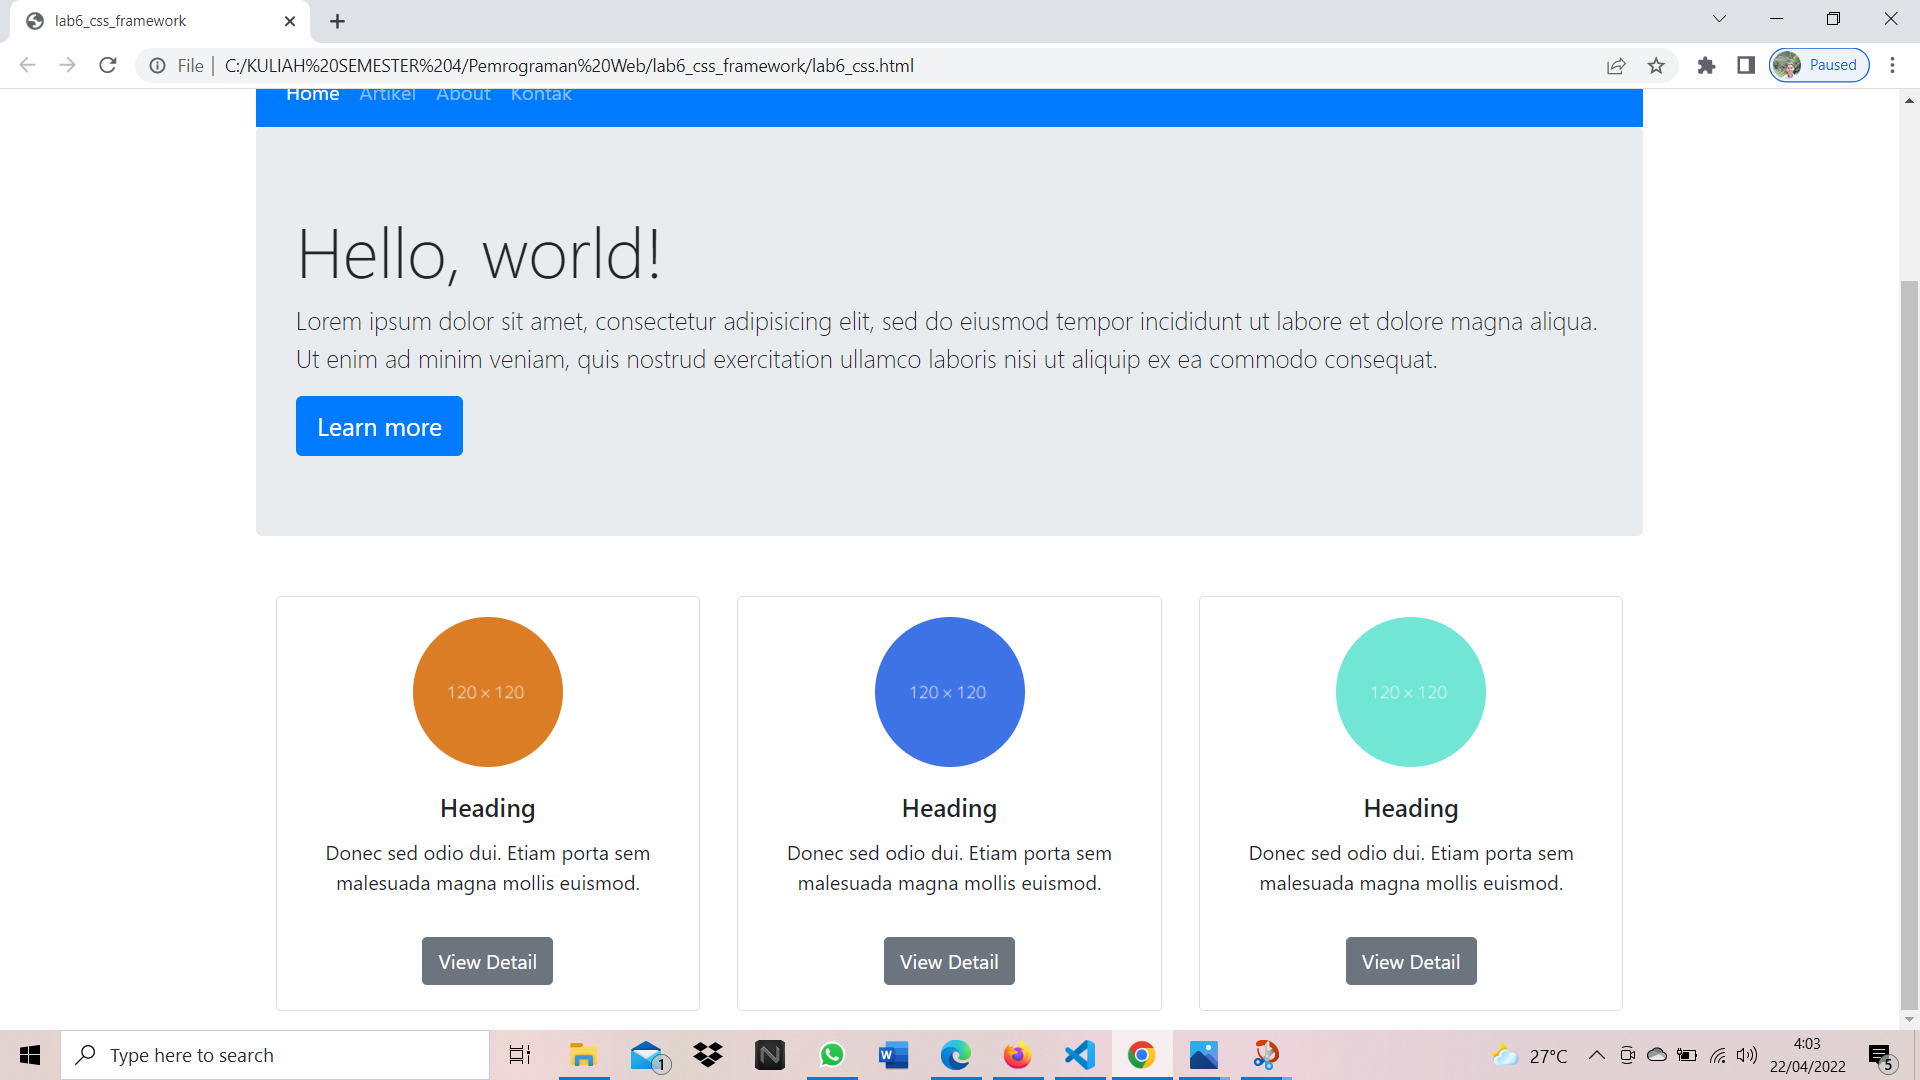1920x1080 pixels.
Task: Open the Chrome three-dot menu
Action: tap(1893, 65)
